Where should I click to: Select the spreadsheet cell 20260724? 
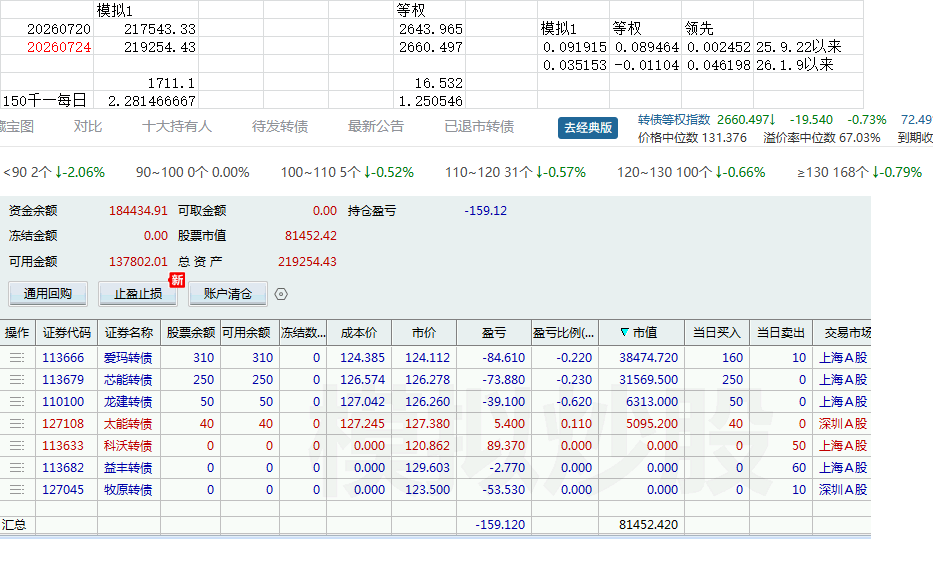(47, 47)
